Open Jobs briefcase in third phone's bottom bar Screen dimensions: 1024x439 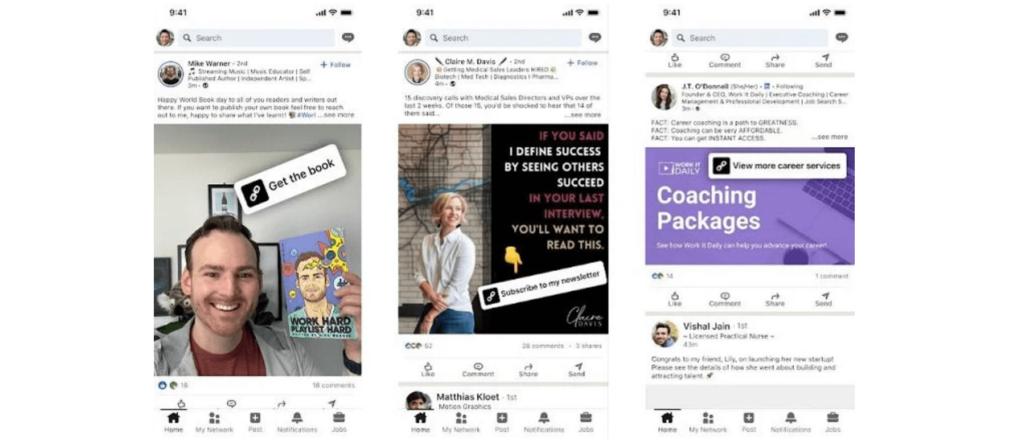coord(833,422)
